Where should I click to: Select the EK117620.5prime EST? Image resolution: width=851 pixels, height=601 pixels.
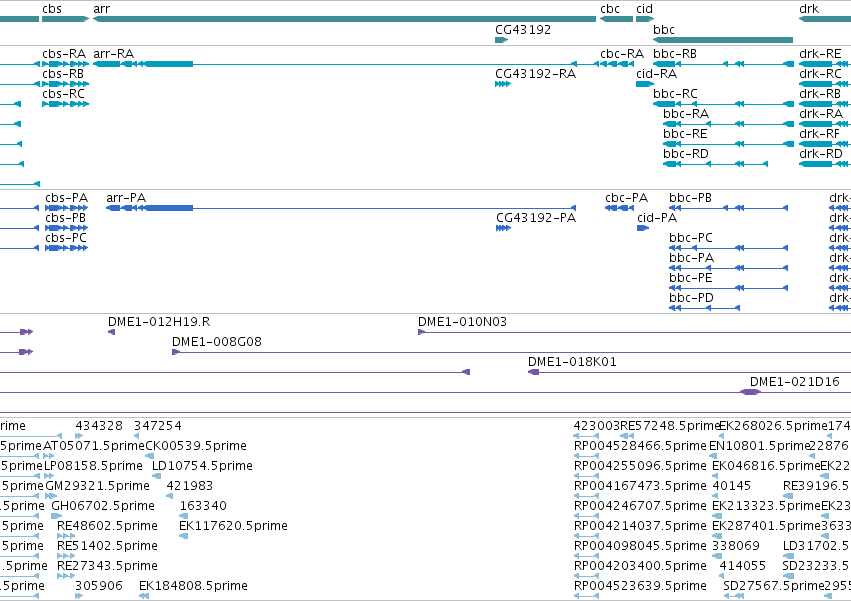tap(183, 536)
